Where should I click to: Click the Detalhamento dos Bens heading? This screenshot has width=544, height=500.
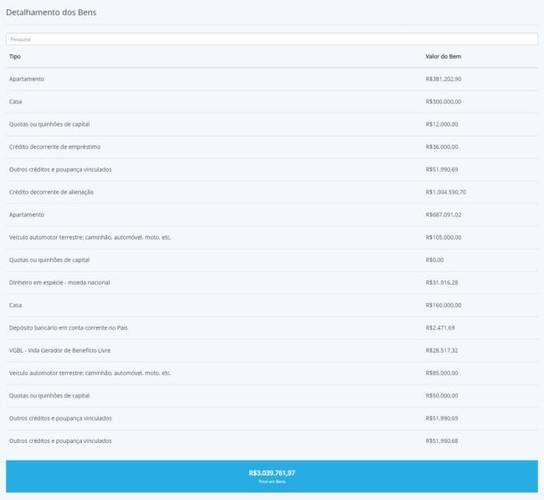pos(51,12)
